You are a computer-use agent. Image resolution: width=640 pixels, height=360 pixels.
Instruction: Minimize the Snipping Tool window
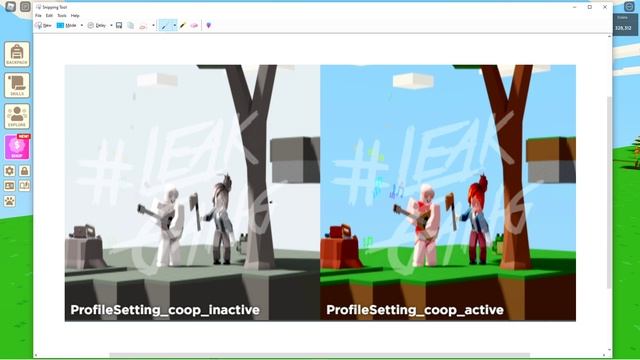(x=574, y=7)
